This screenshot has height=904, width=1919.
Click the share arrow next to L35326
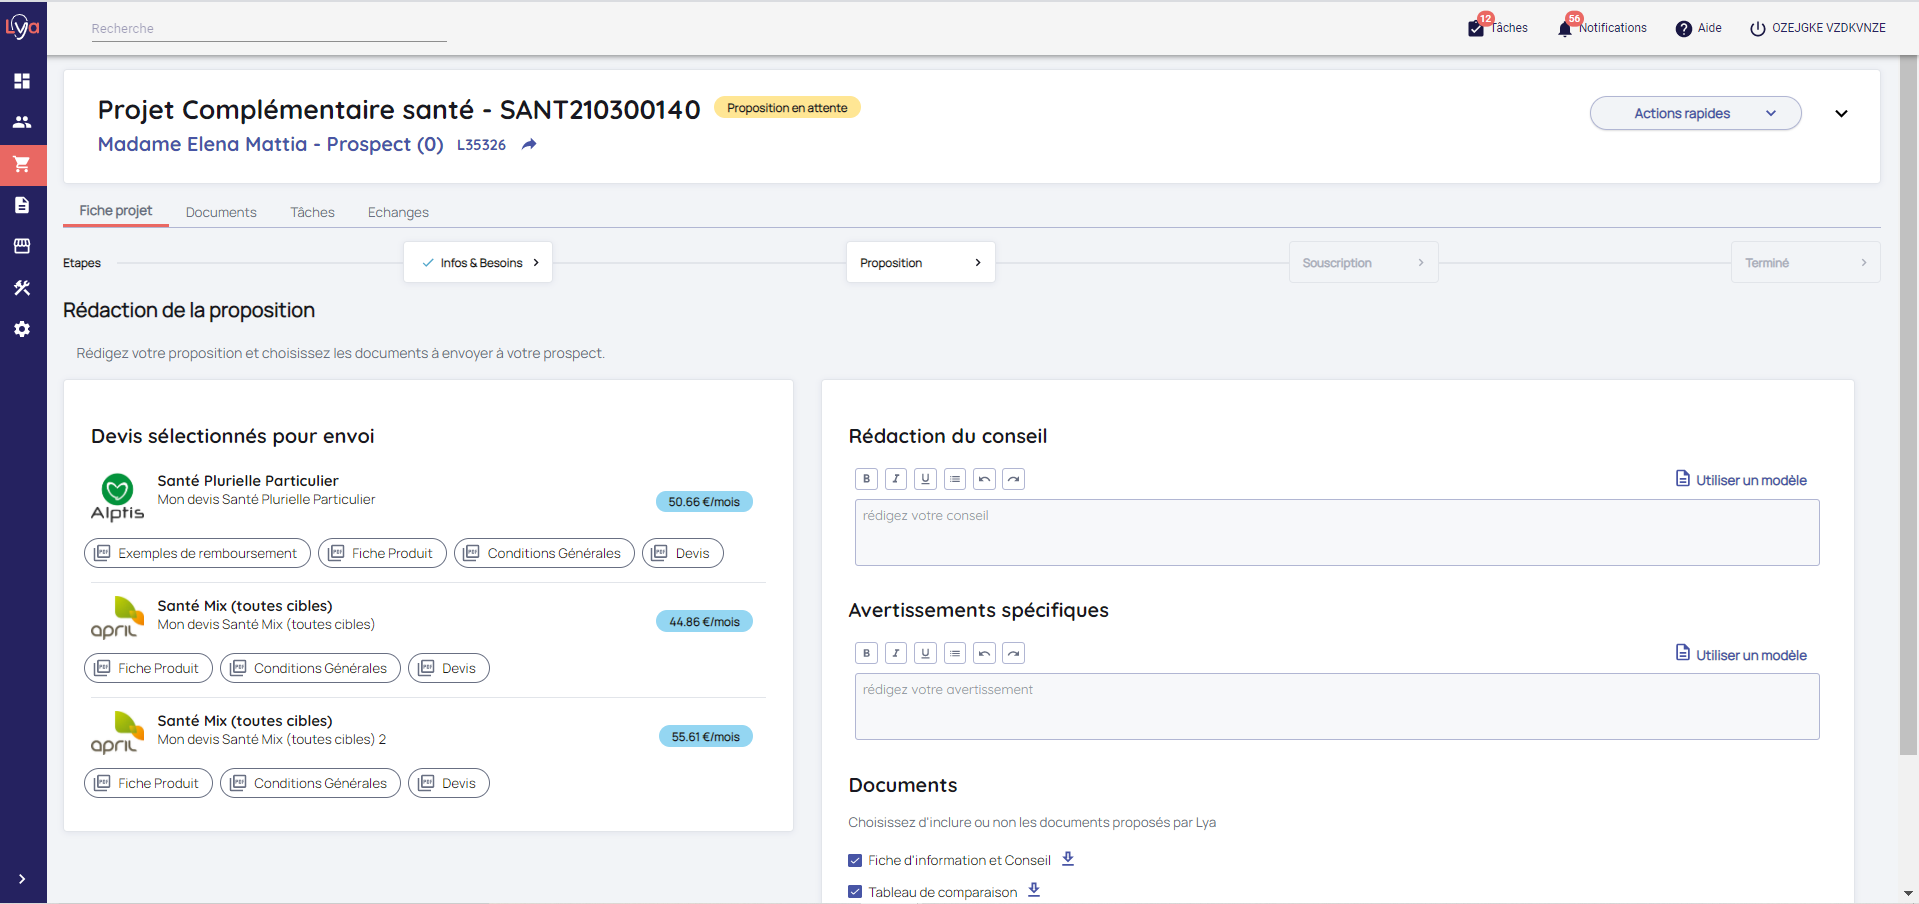[x=529, y=145]
